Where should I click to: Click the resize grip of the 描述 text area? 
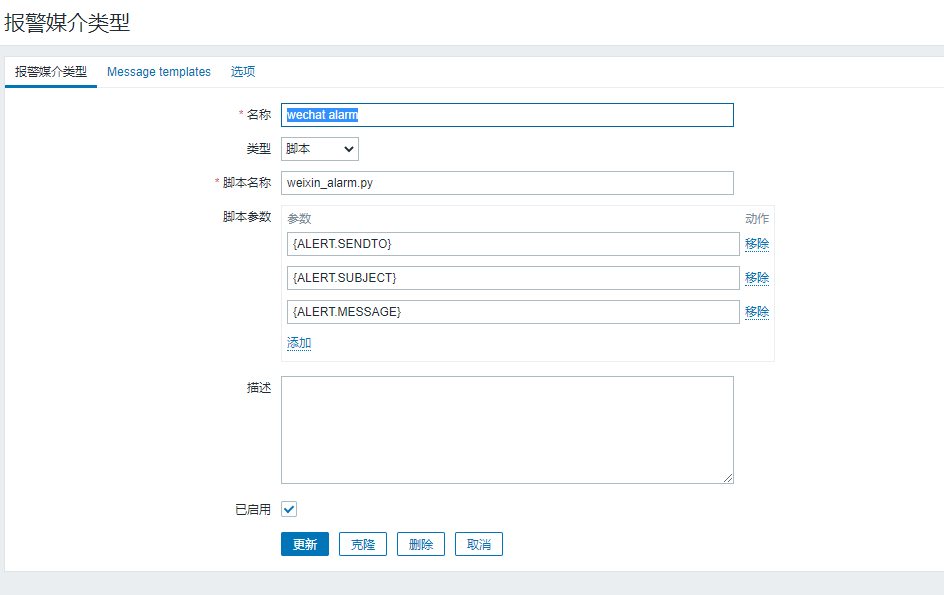(x=728, y=478)
